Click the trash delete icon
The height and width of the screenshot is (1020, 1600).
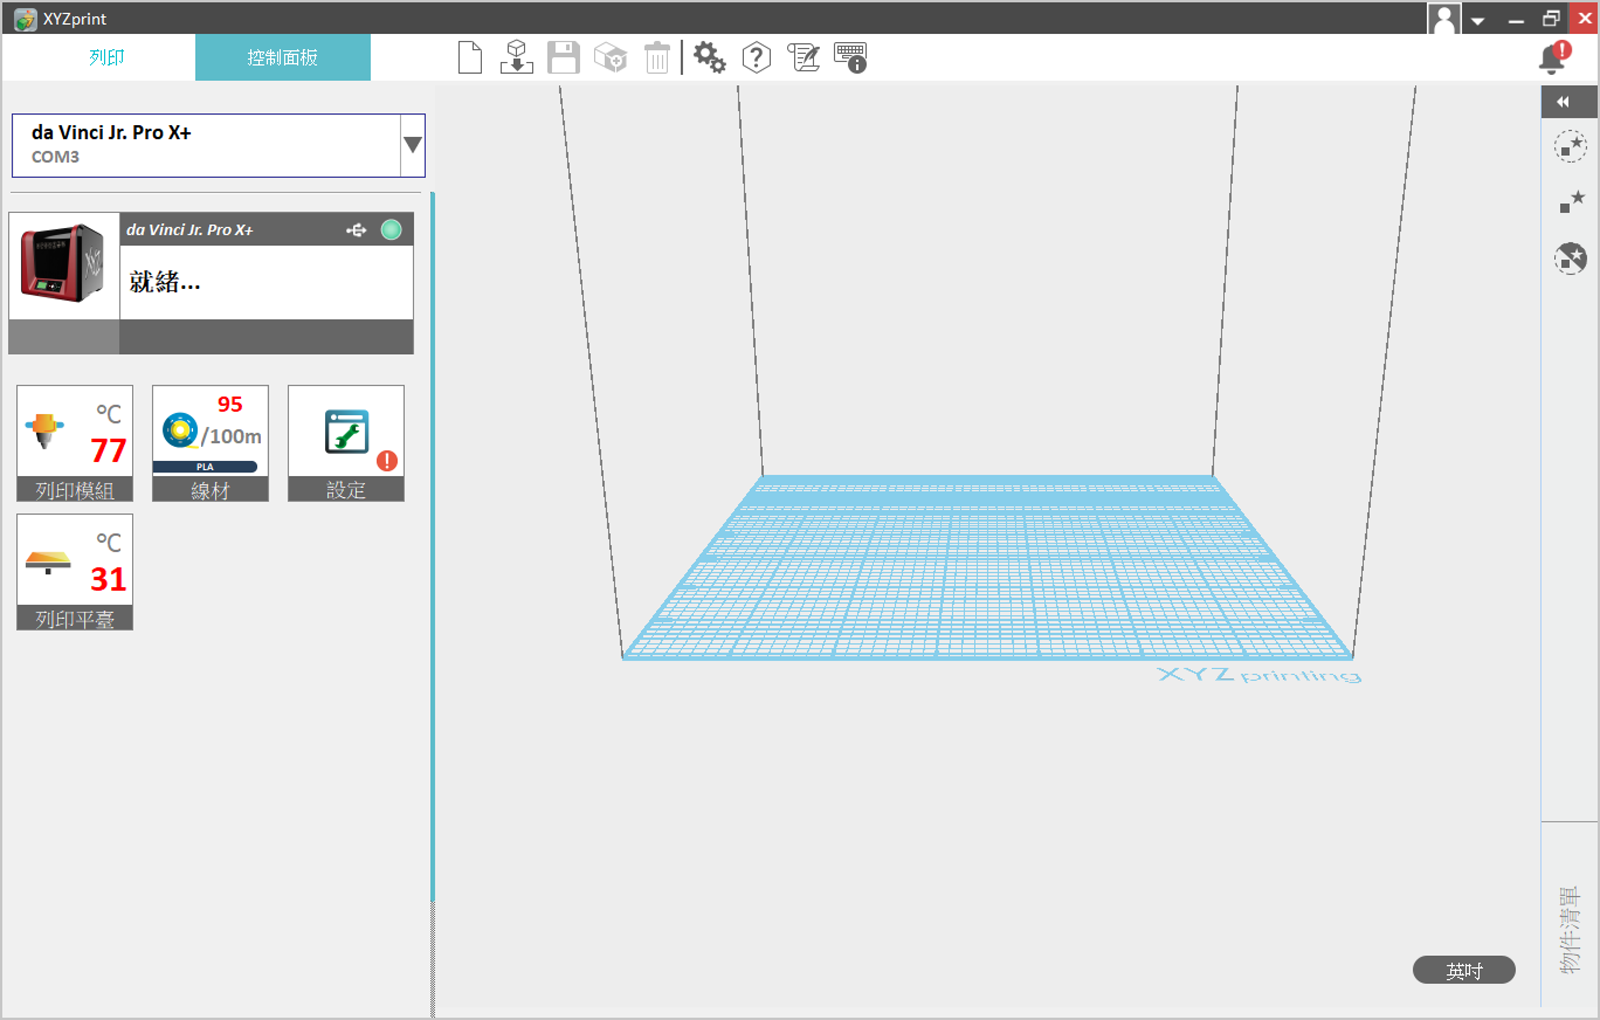coord(657,58)
